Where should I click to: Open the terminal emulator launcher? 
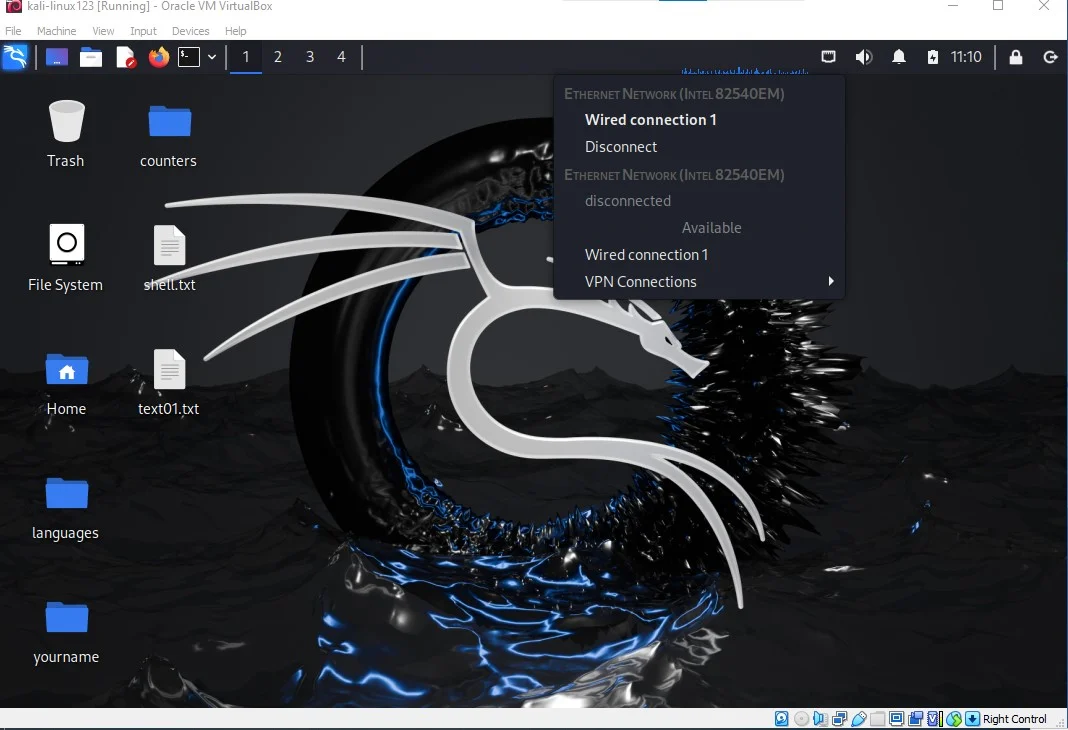click(x=189, y=57)
